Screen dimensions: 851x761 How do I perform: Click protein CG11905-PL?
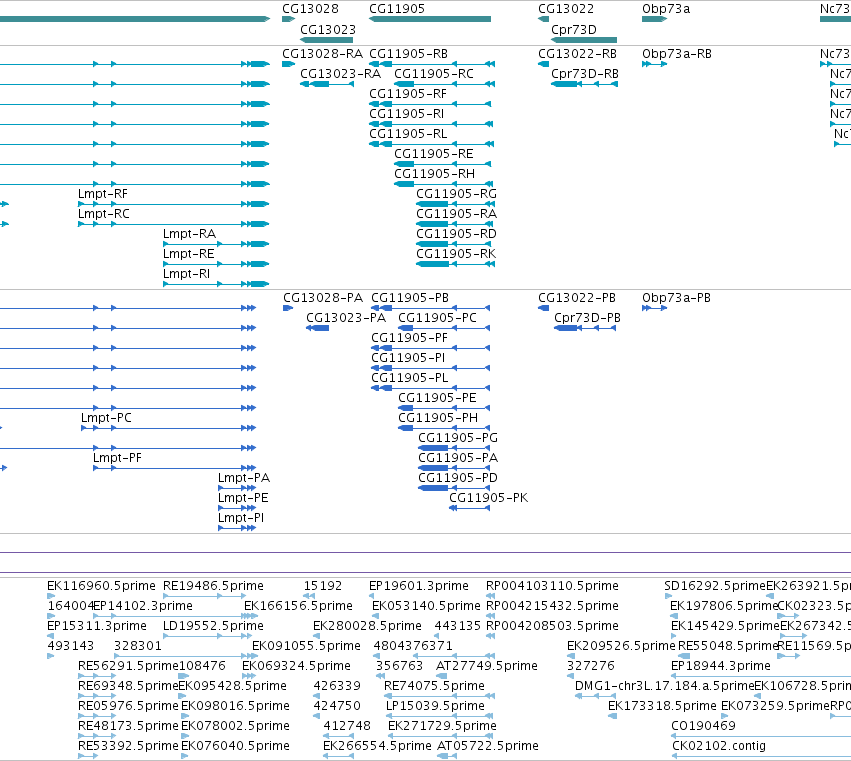click(410, 378)
